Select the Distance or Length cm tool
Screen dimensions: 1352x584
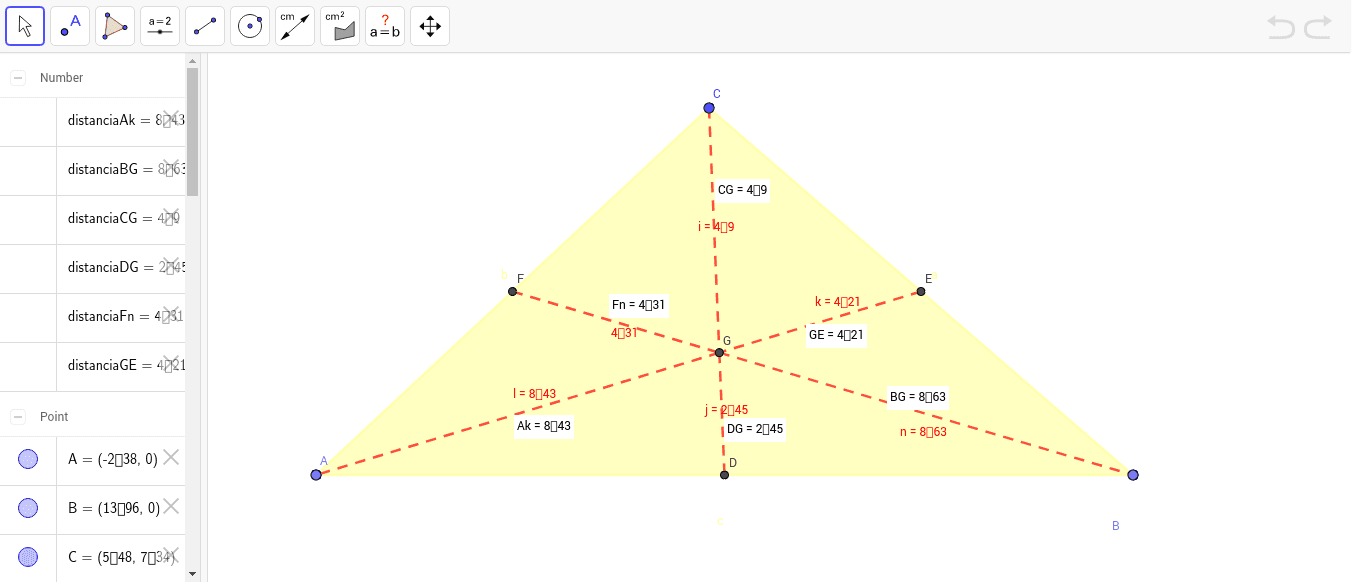tap(295, 26)
